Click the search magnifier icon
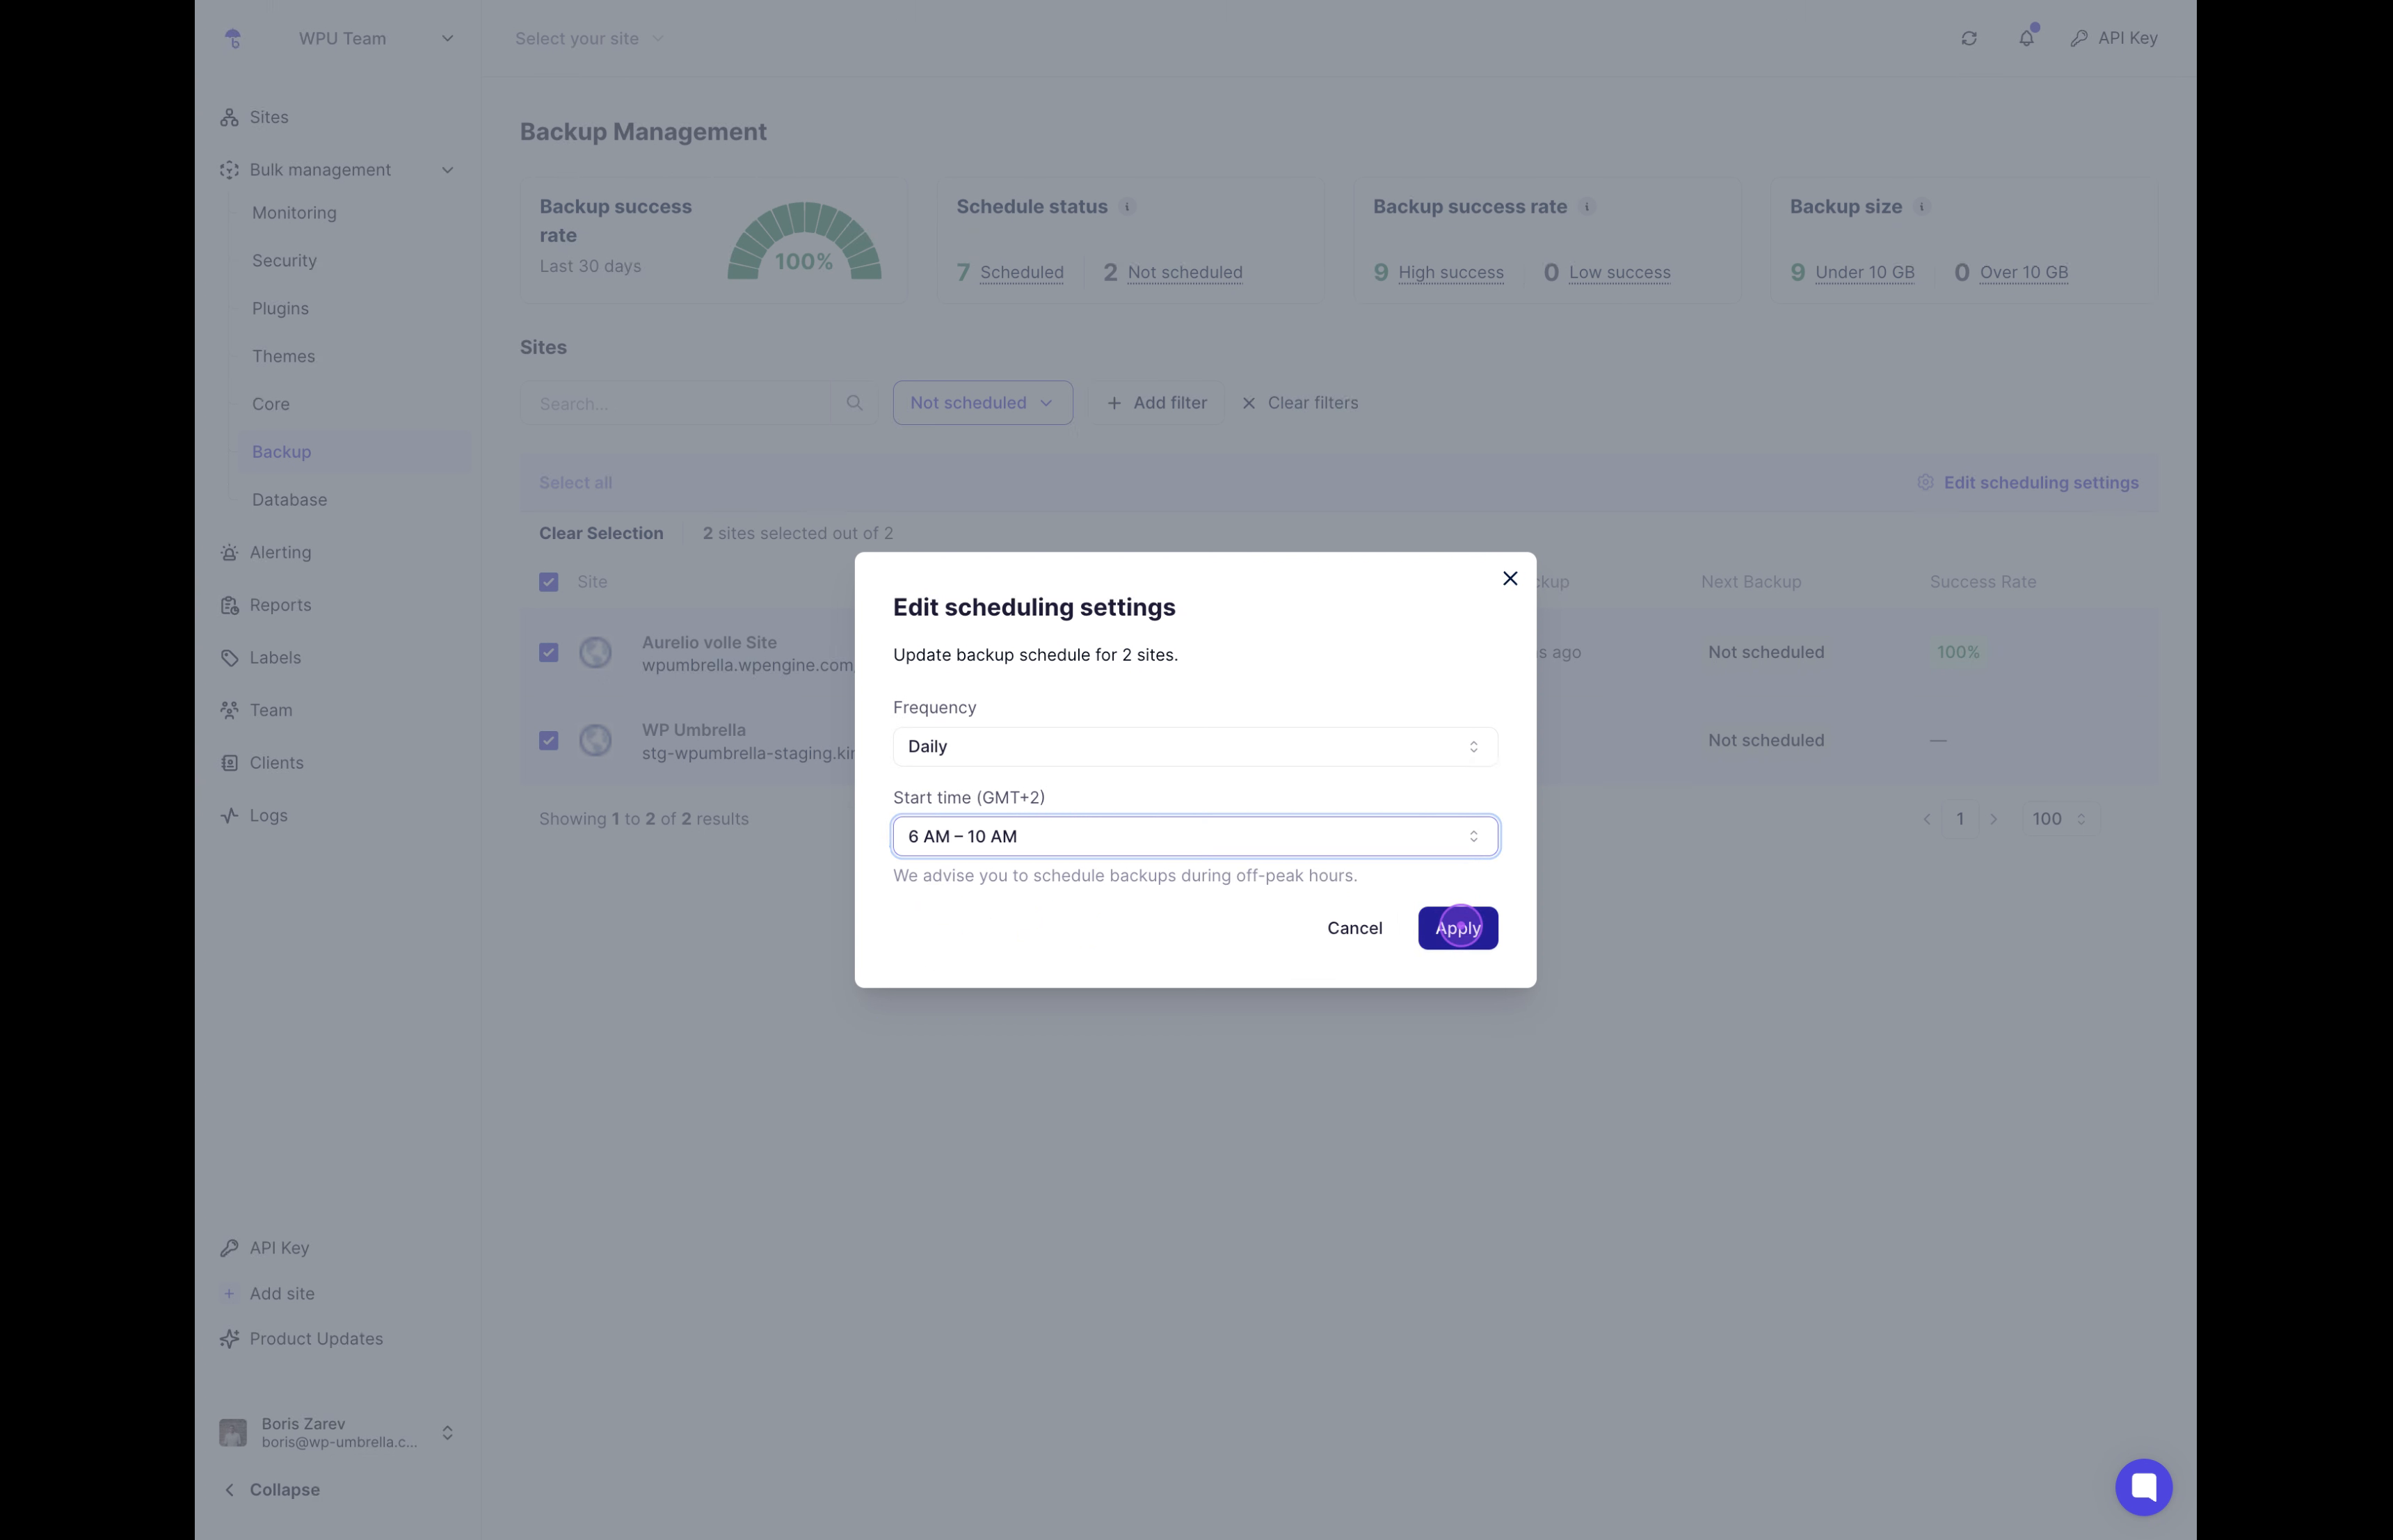The image size is (2393, 1540). (x=854, y=403)
